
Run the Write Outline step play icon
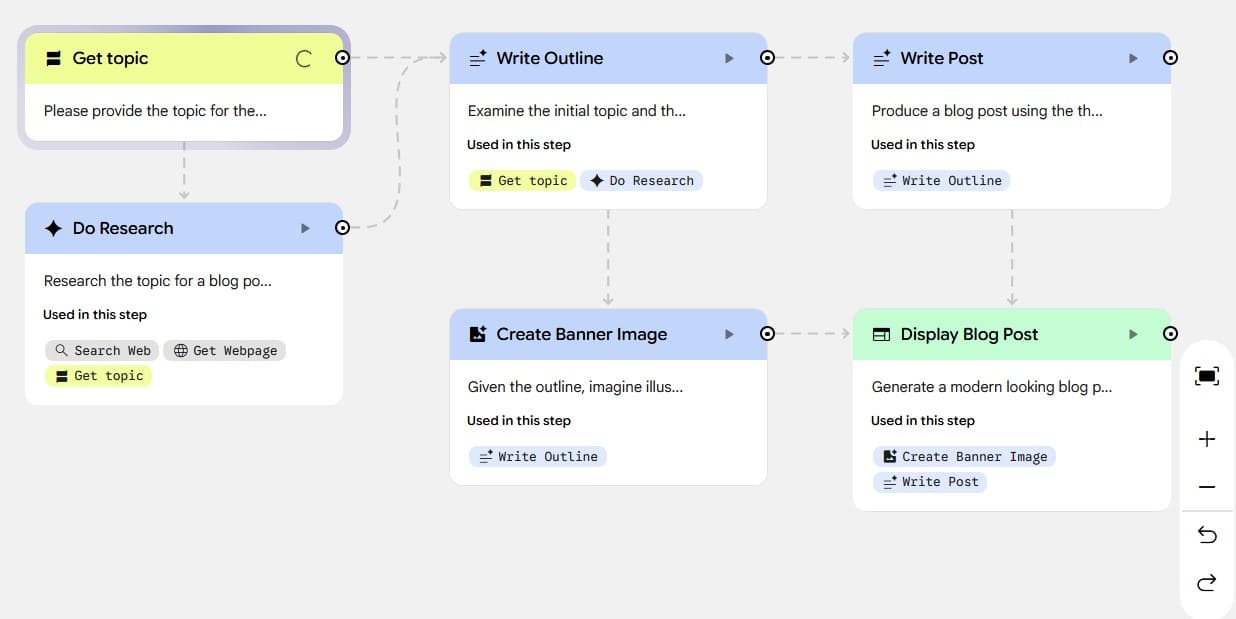(x=729, y=58)
